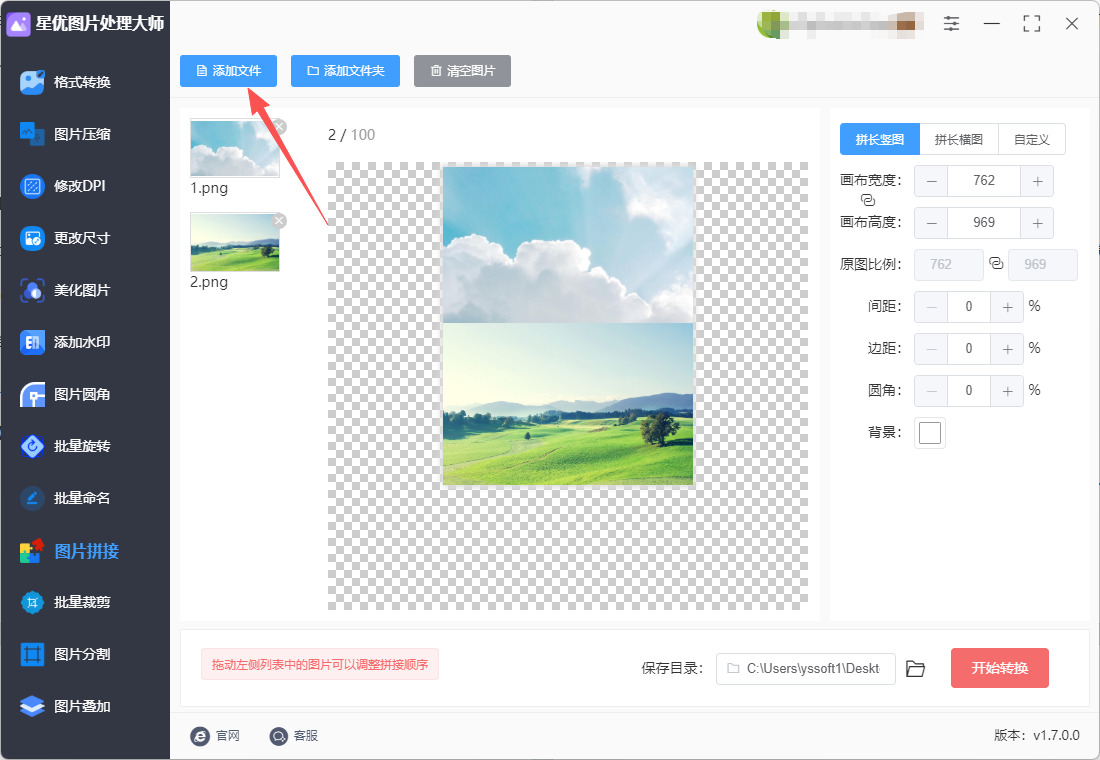This screenshot has width=1100, height=760.
Task: Decrease 画布高度 with minus button
Action: [x=932, y=223]
